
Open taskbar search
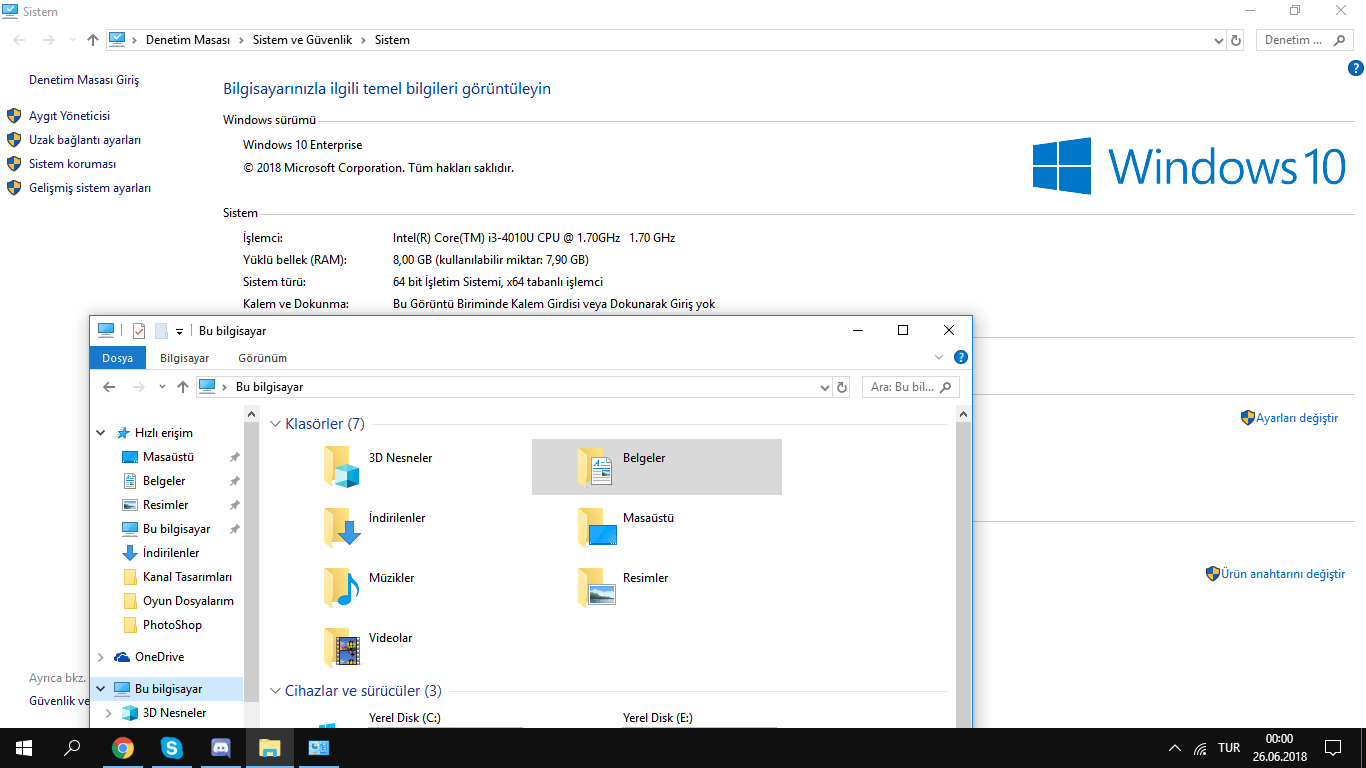click(72, 747)
